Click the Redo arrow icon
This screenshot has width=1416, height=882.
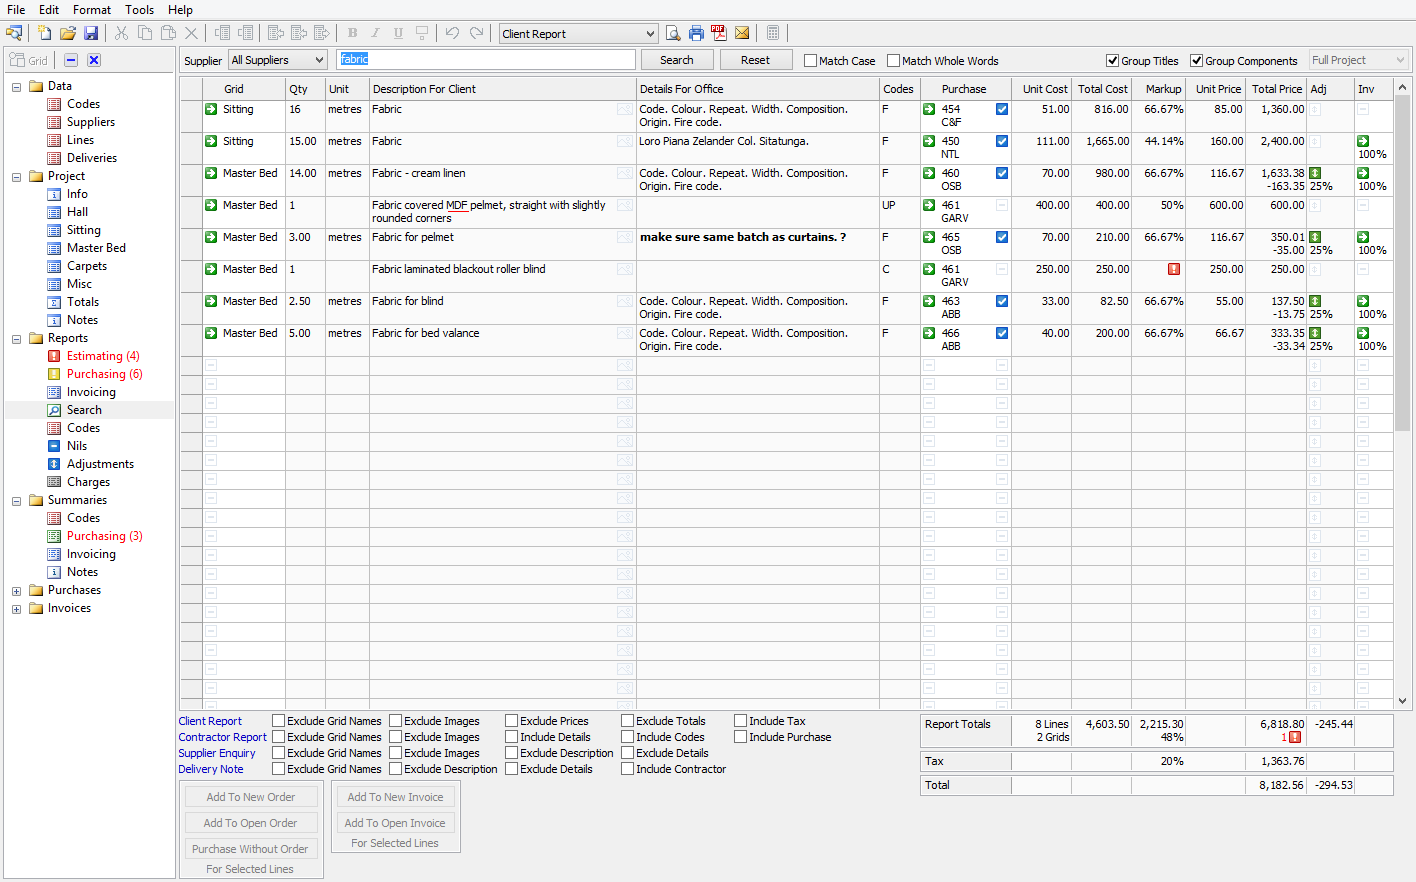click(x=477, y=33)
